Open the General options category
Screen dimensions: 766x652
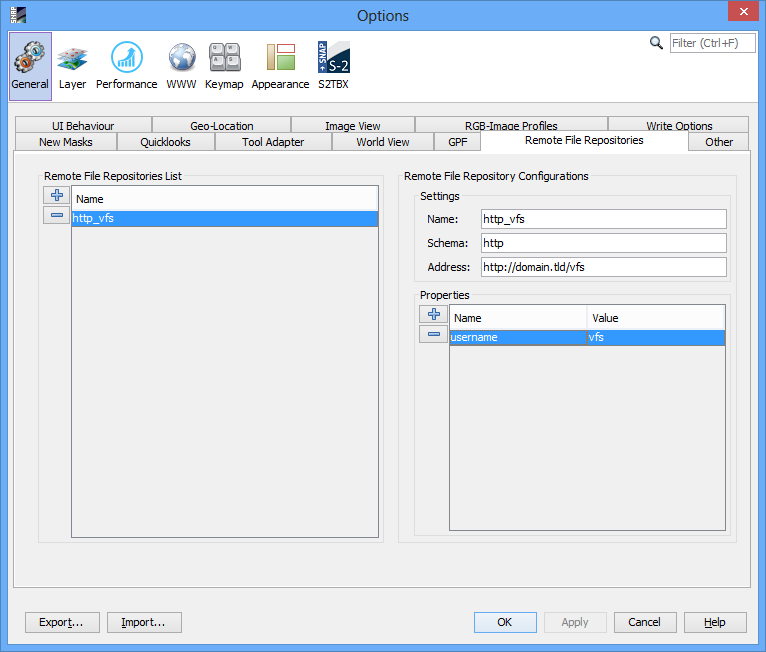click(30, 66)
